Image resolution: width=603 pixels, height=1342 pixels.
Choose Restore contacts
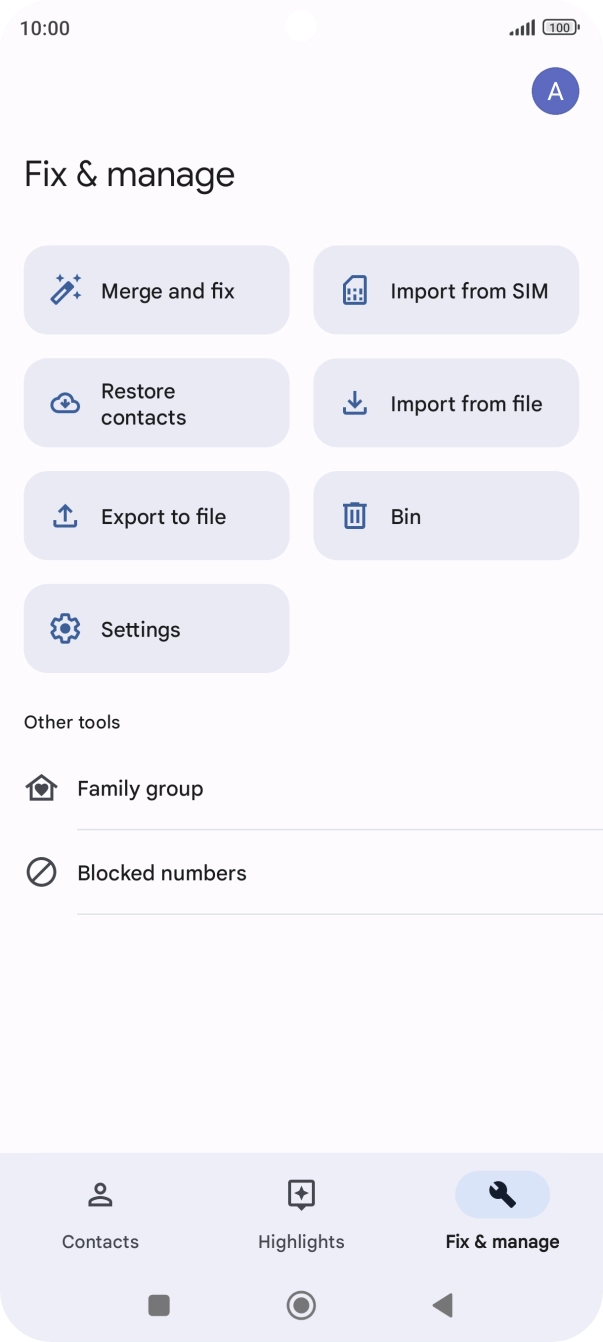point(156,403)
